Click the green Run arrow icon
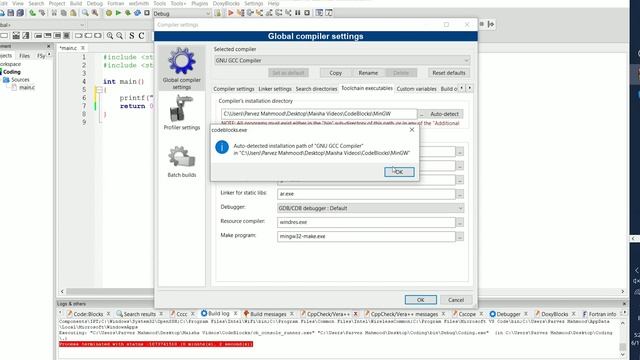Viewport: 640px width, 360px height. pos(118,13)
